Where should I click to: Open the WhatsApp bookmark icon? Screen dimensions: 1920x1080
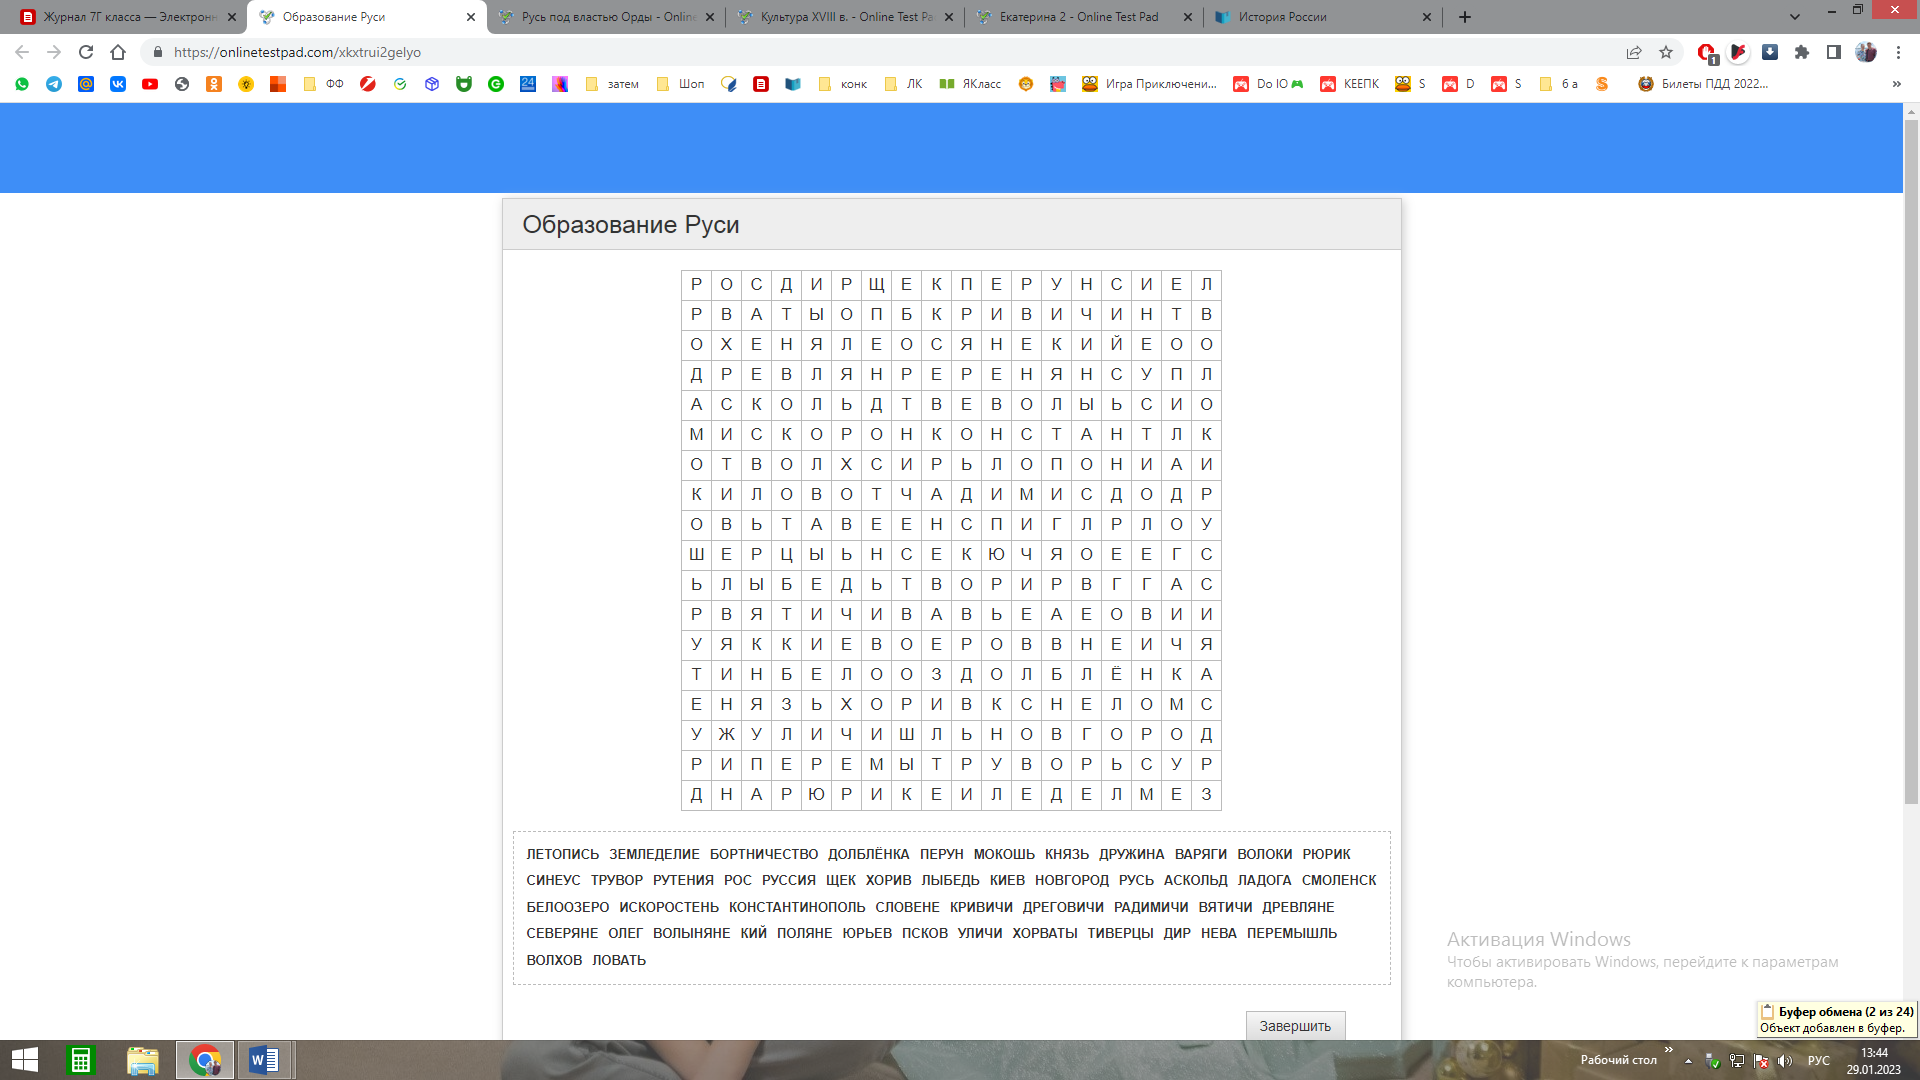coord(22,84)
